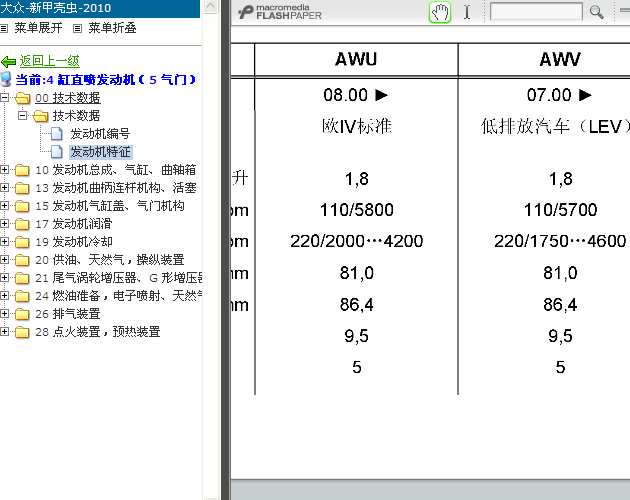
Task: Expand 13 发动机曲柄连杆机构 node
Action: pos(4,188)
